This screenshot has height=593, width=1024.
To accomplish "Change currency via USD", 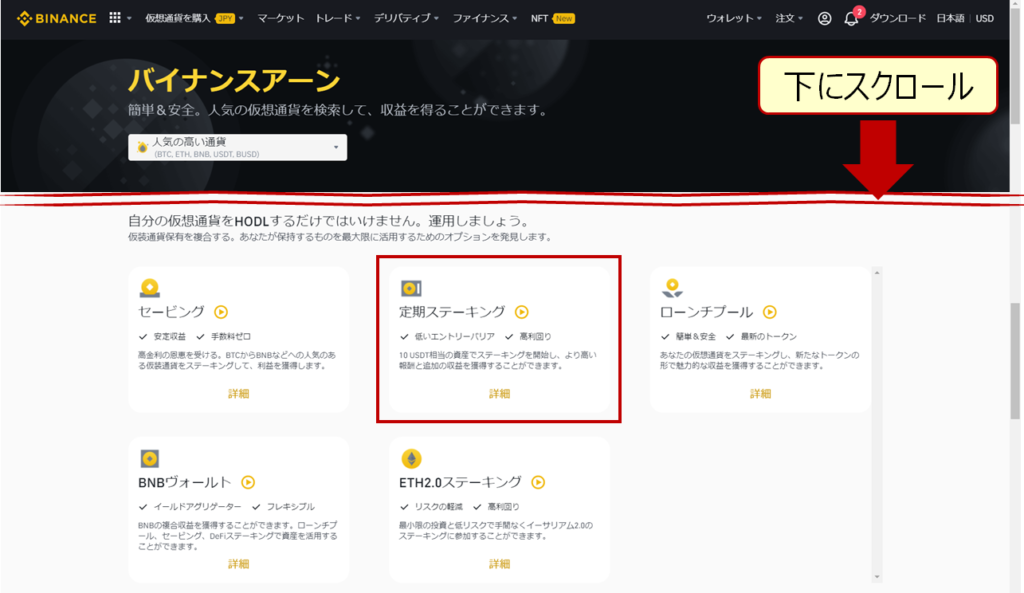I will [x=985, y=18].
